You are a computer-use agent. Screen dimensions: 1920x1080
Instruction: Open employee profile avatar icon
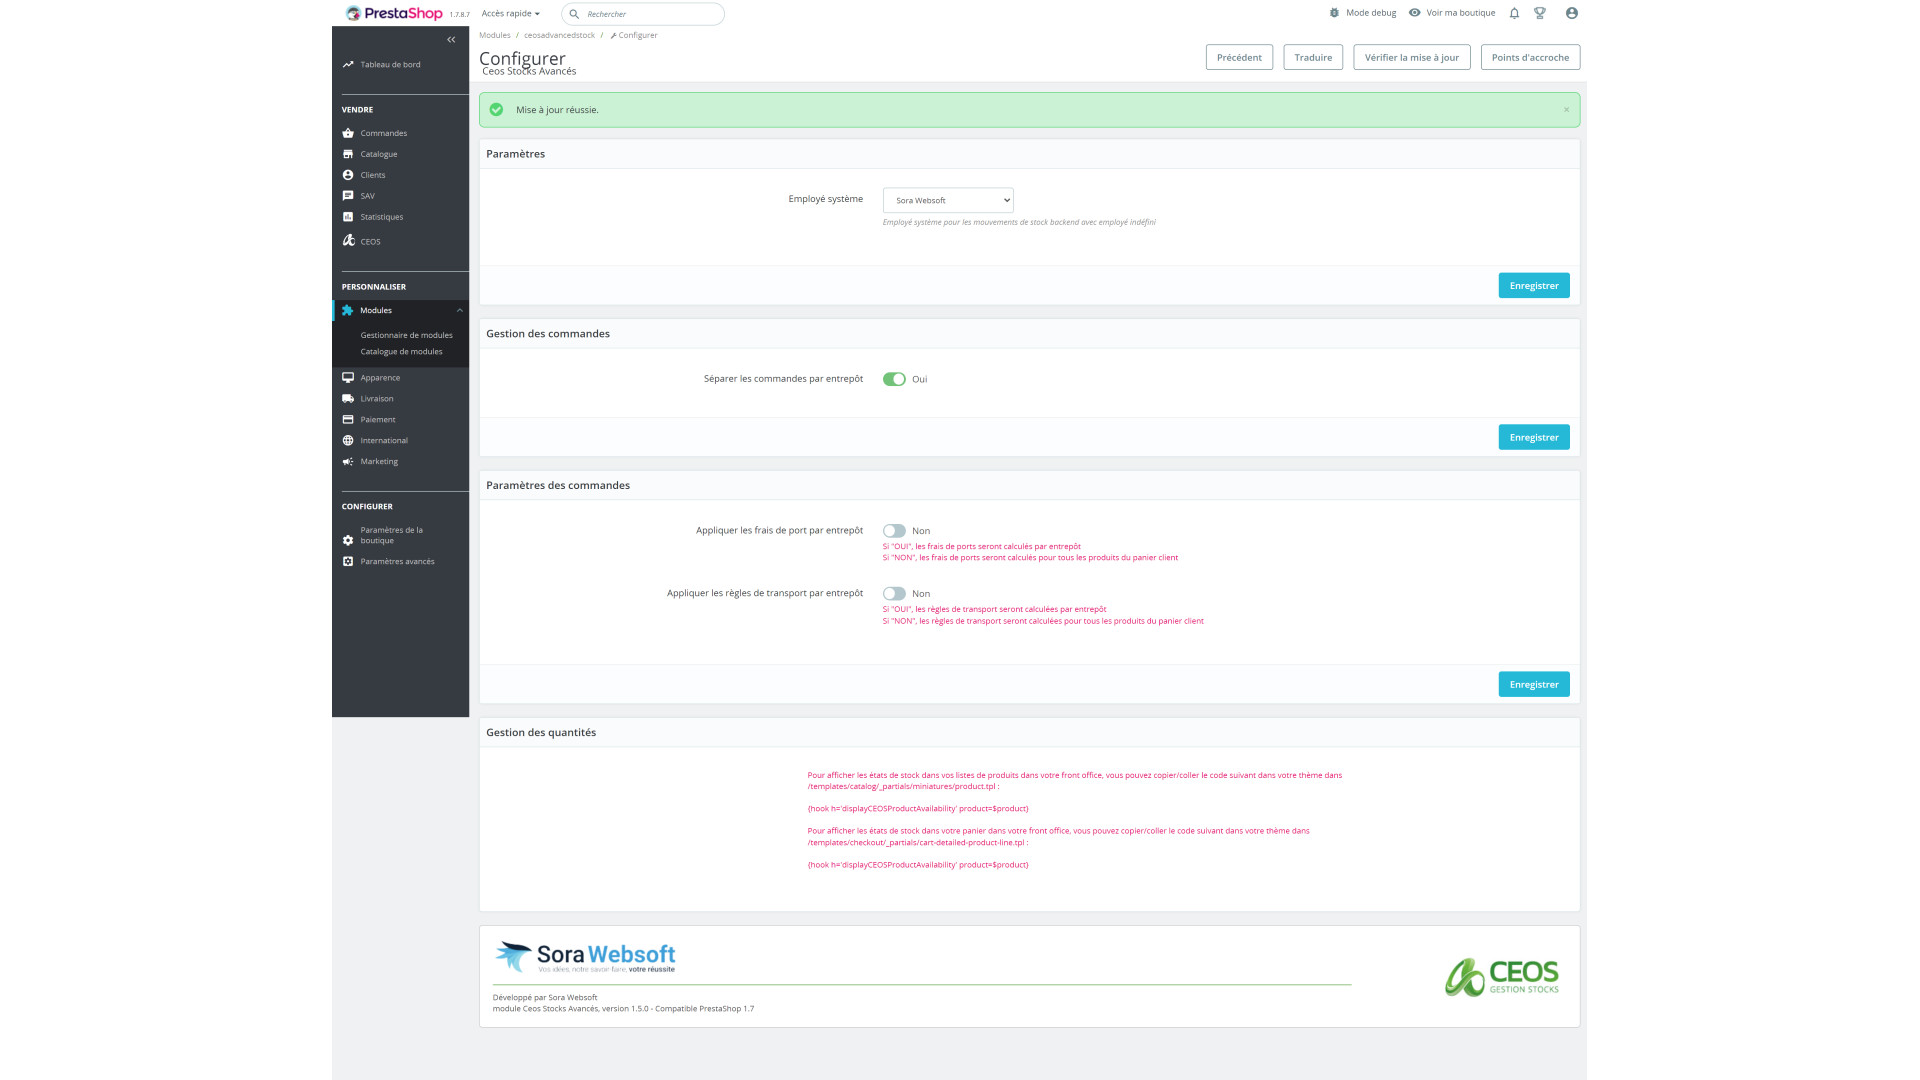click(1571, 13)
